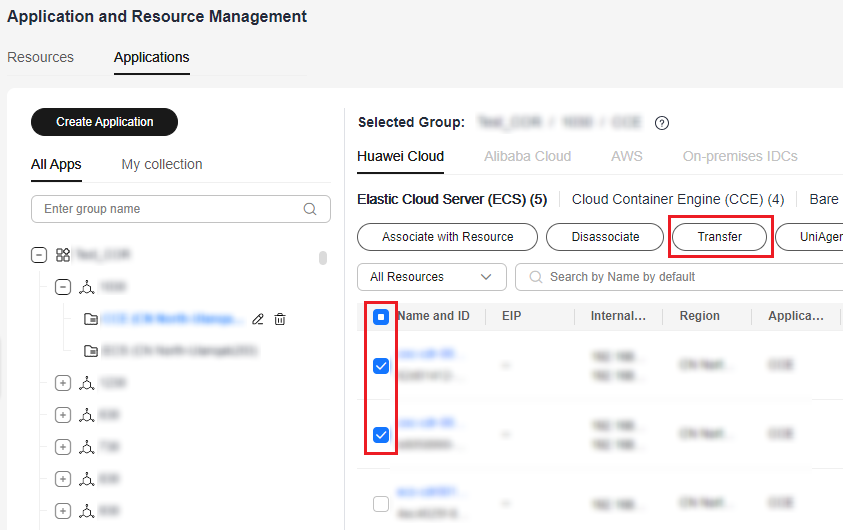This screenshot has height=530, width=843.
Task: Expand the last collapsed tree node
Action: (63, 511)
